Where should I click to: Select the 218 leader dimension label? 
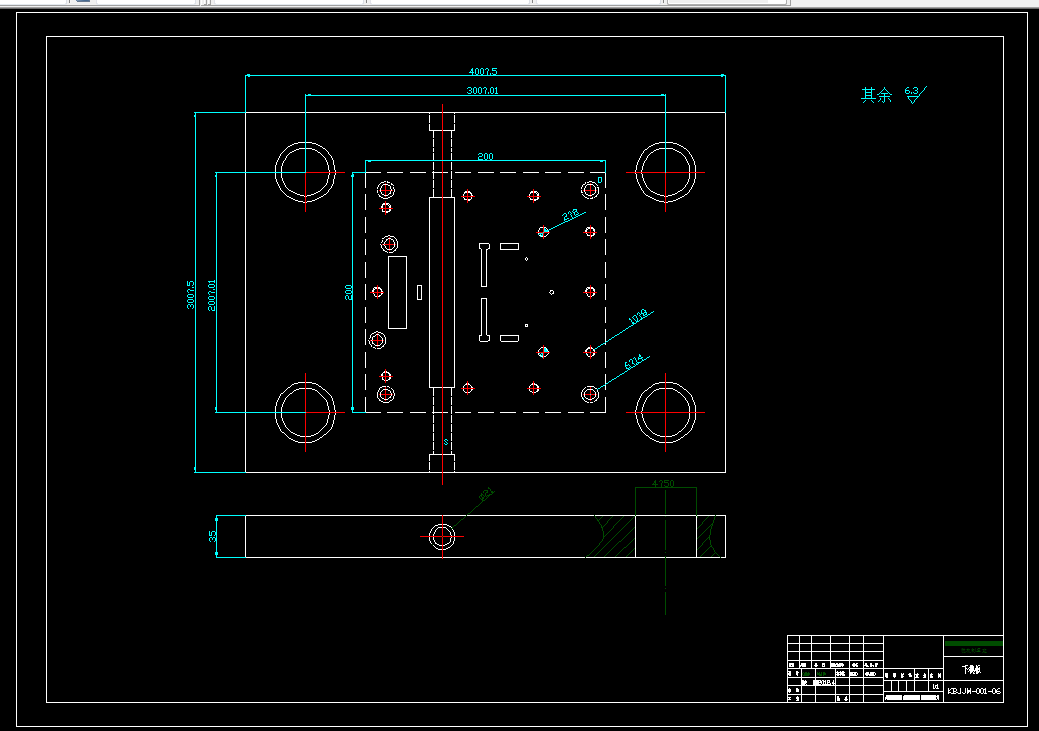tap(571, 215)
